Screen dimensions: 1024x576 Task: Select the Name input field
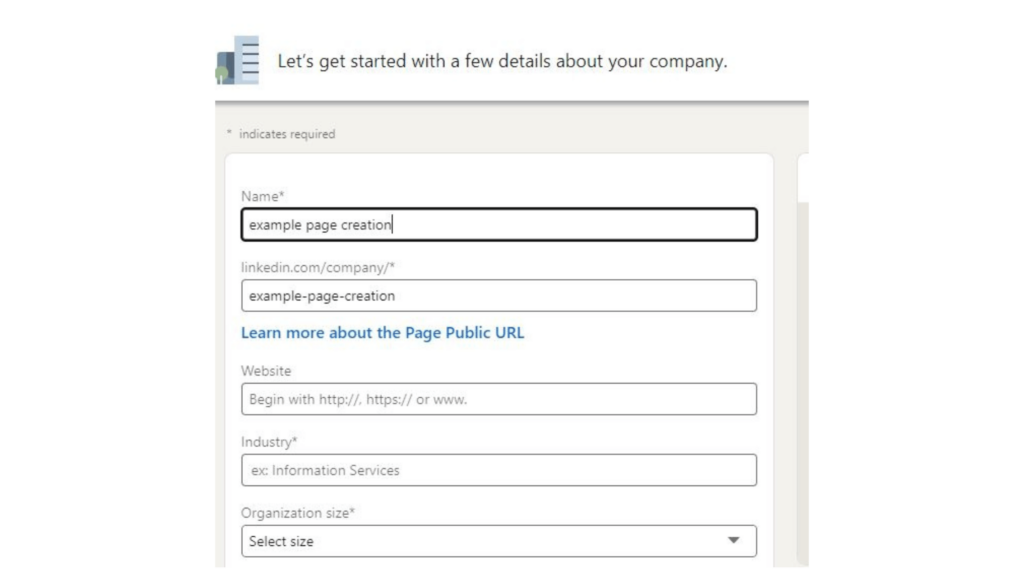pos(498,224)
